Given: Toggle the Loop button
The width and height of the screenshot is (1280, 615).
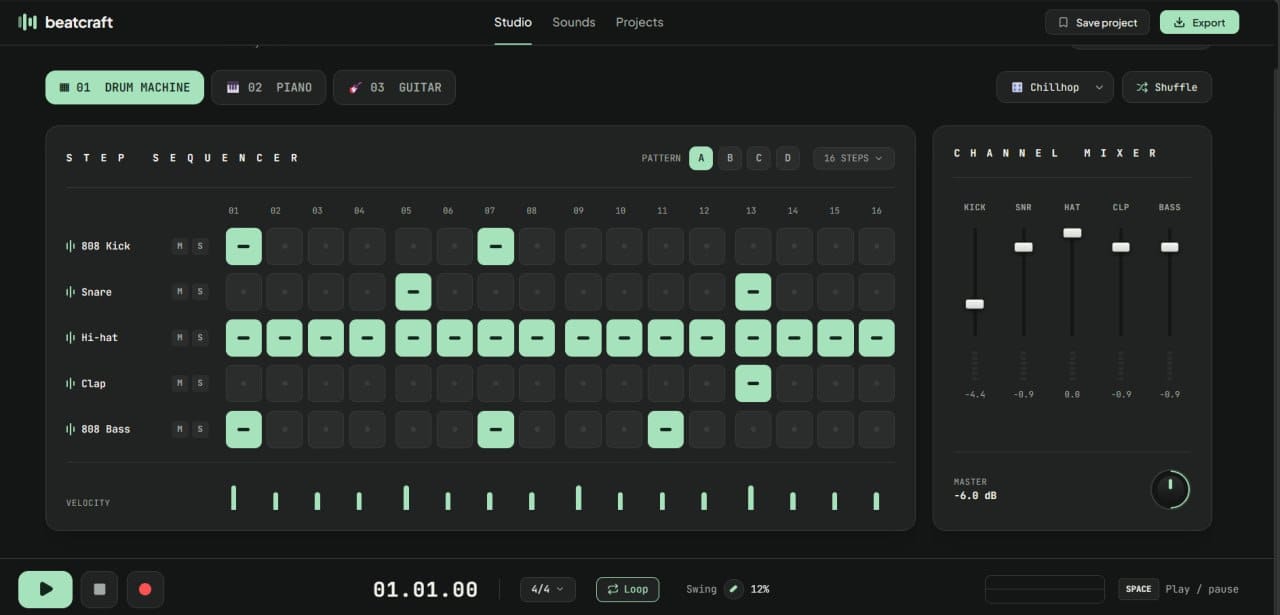Looking at the screenshot, I should (627, 589).
